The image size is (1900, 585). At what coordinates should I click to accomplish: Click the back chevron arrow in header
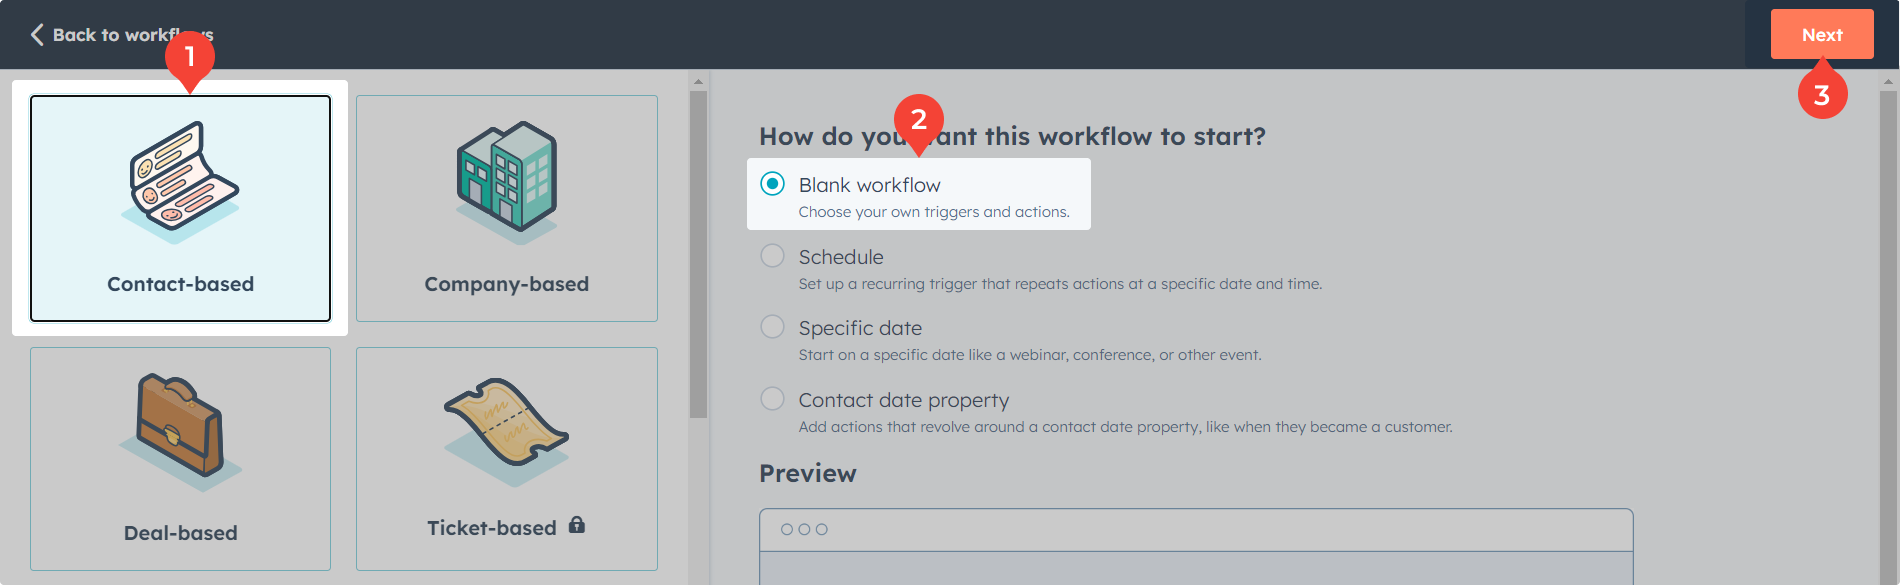(37, 35)
